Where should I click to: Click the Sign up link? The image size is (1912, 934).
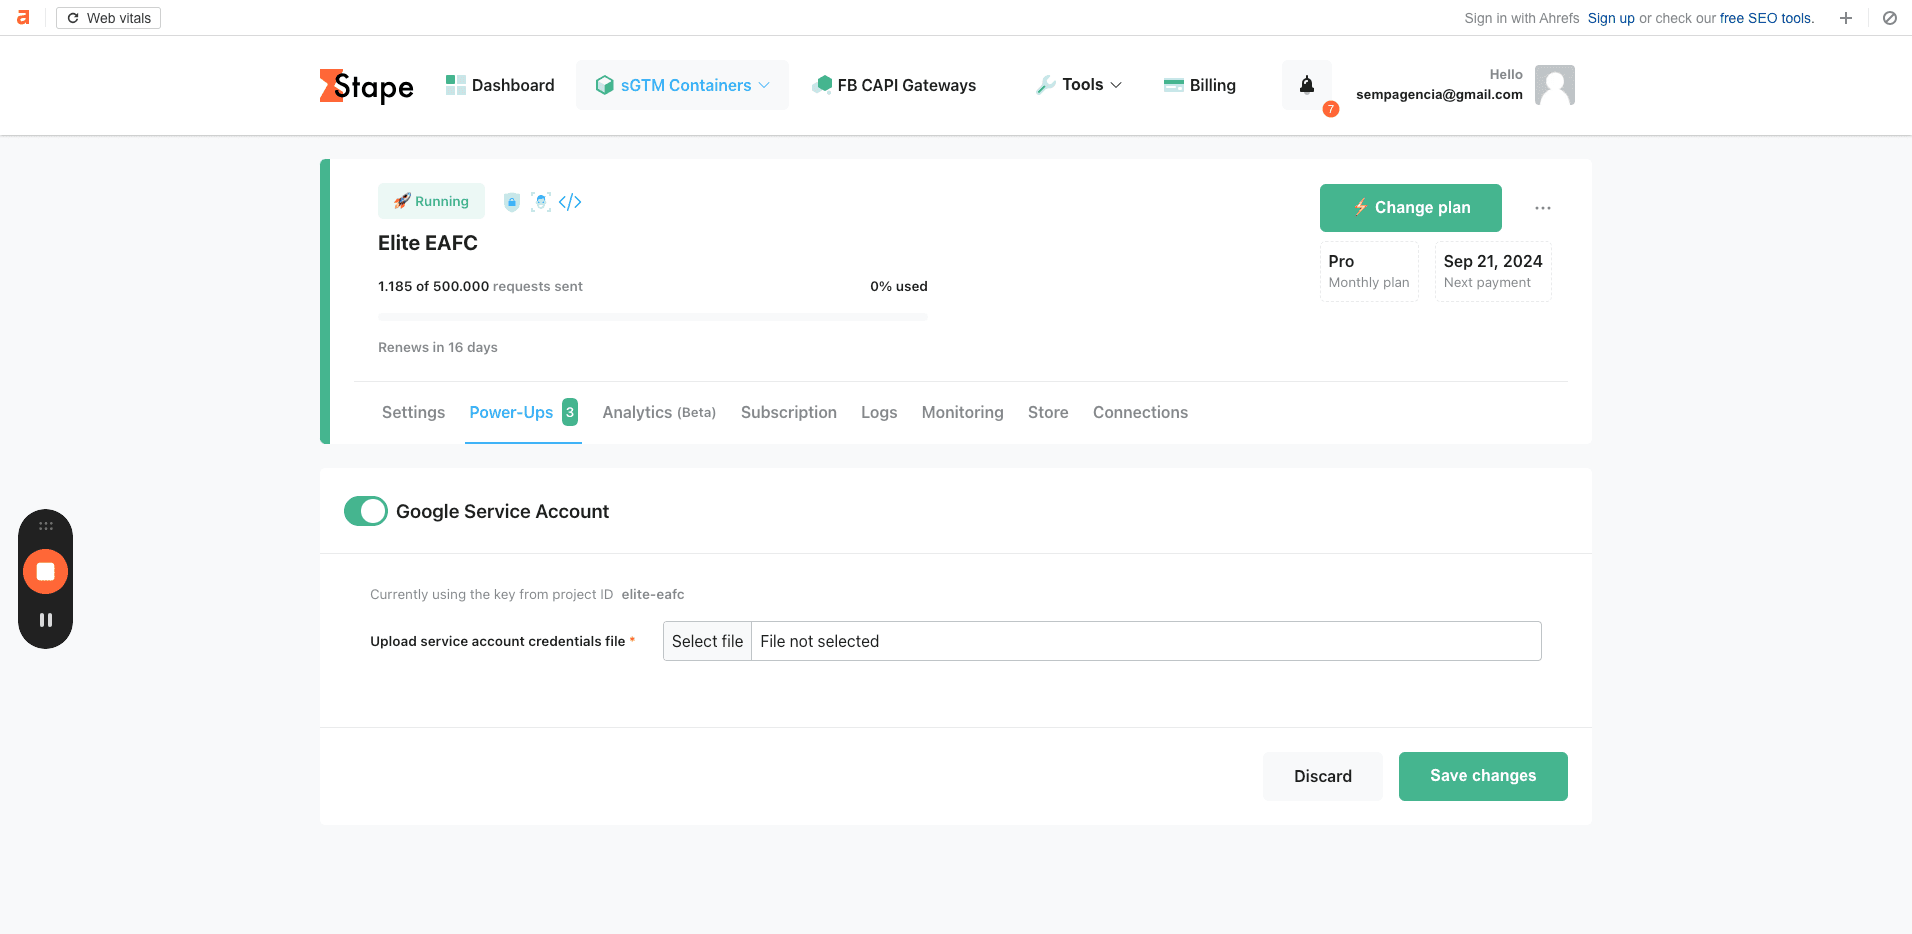tap(1611, 18)
